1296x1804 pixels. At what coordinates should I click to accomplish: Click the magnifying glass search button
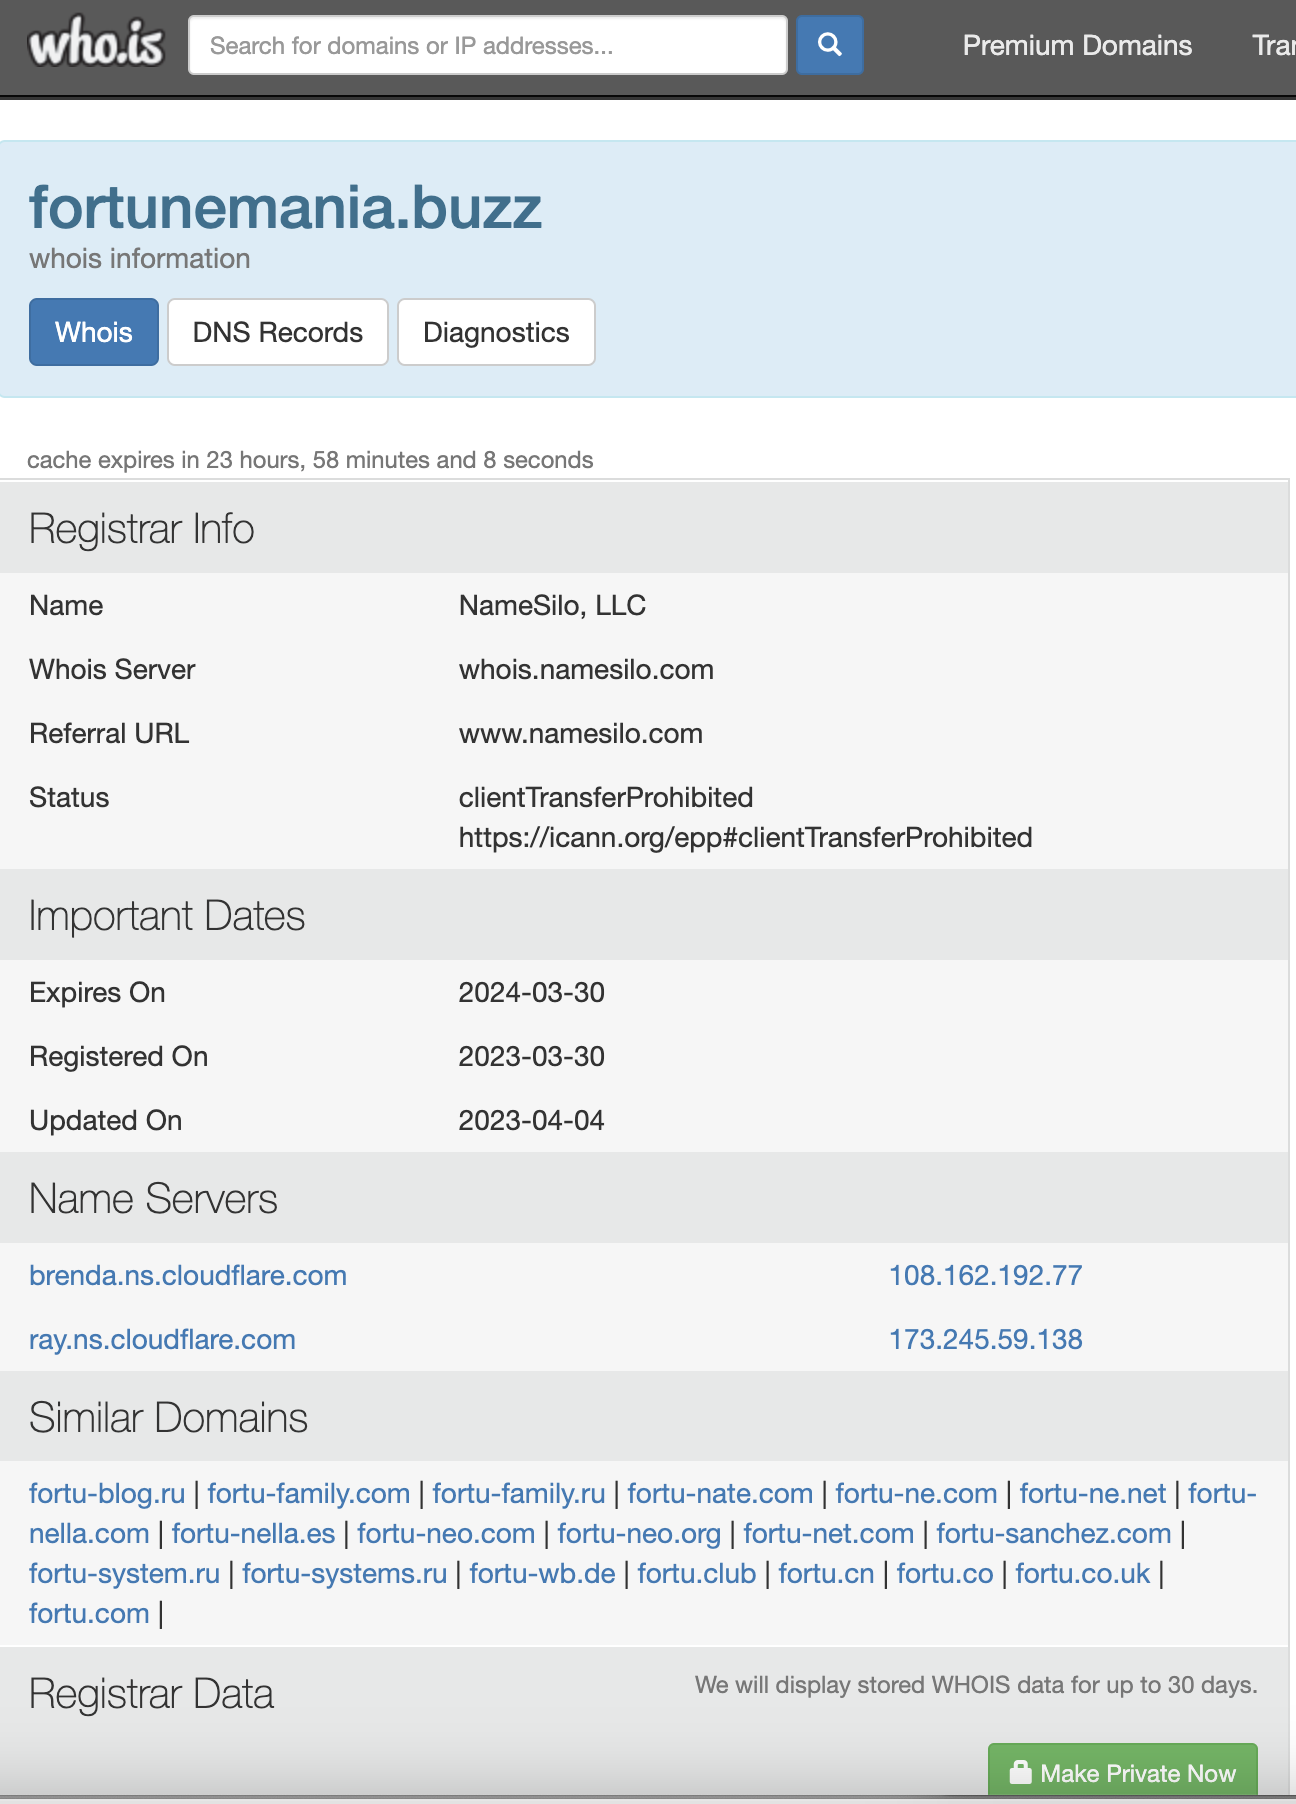[x=829, y=45]
